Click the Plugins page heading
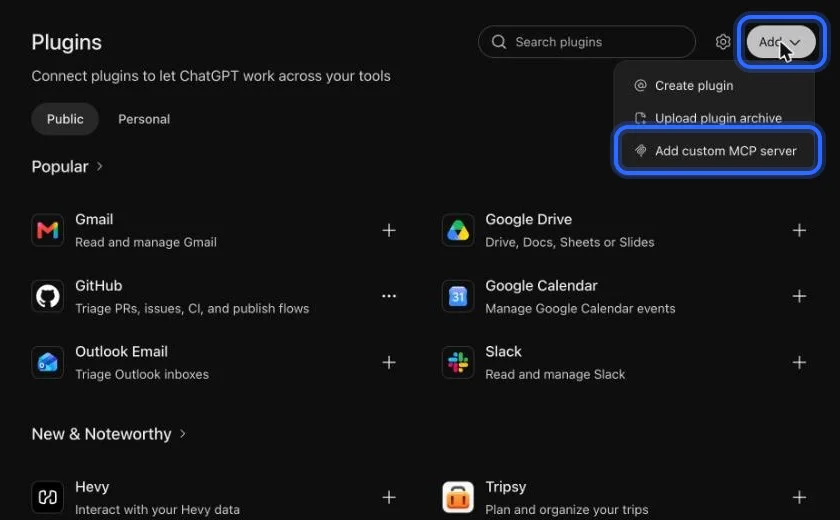The height and width of the screenshot is (520, 840). tap(66, 42)
